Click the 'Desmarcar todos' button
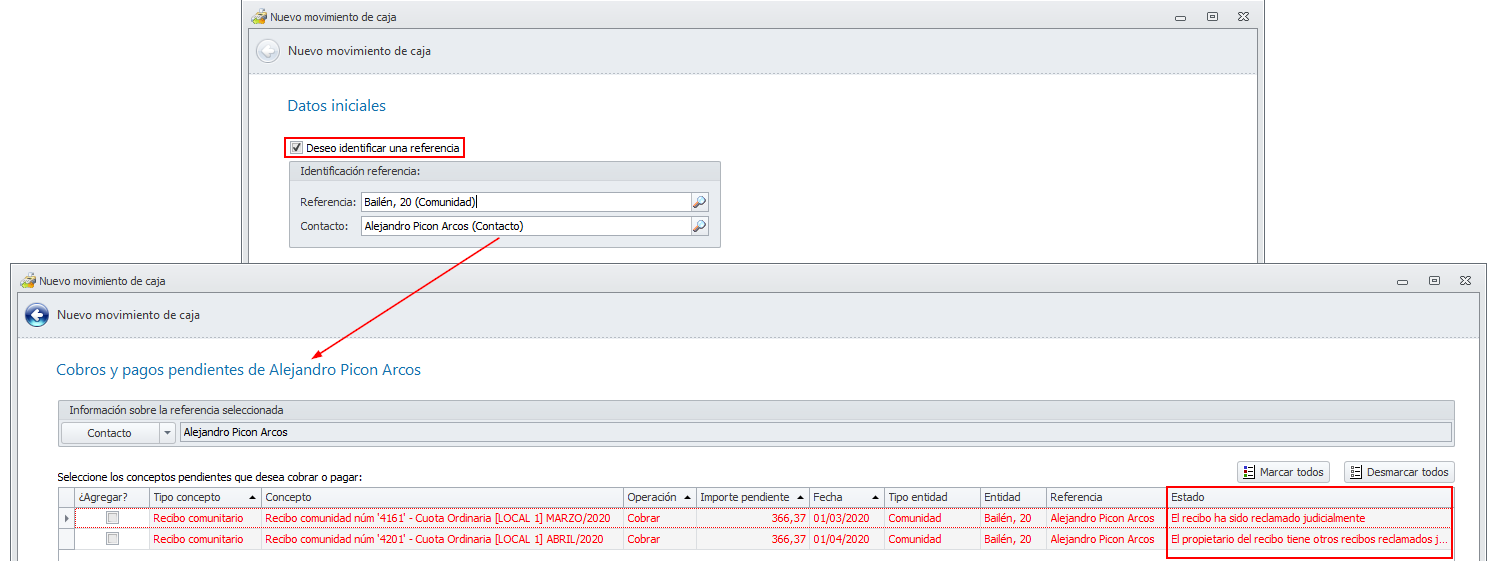 coord(1399,472)
